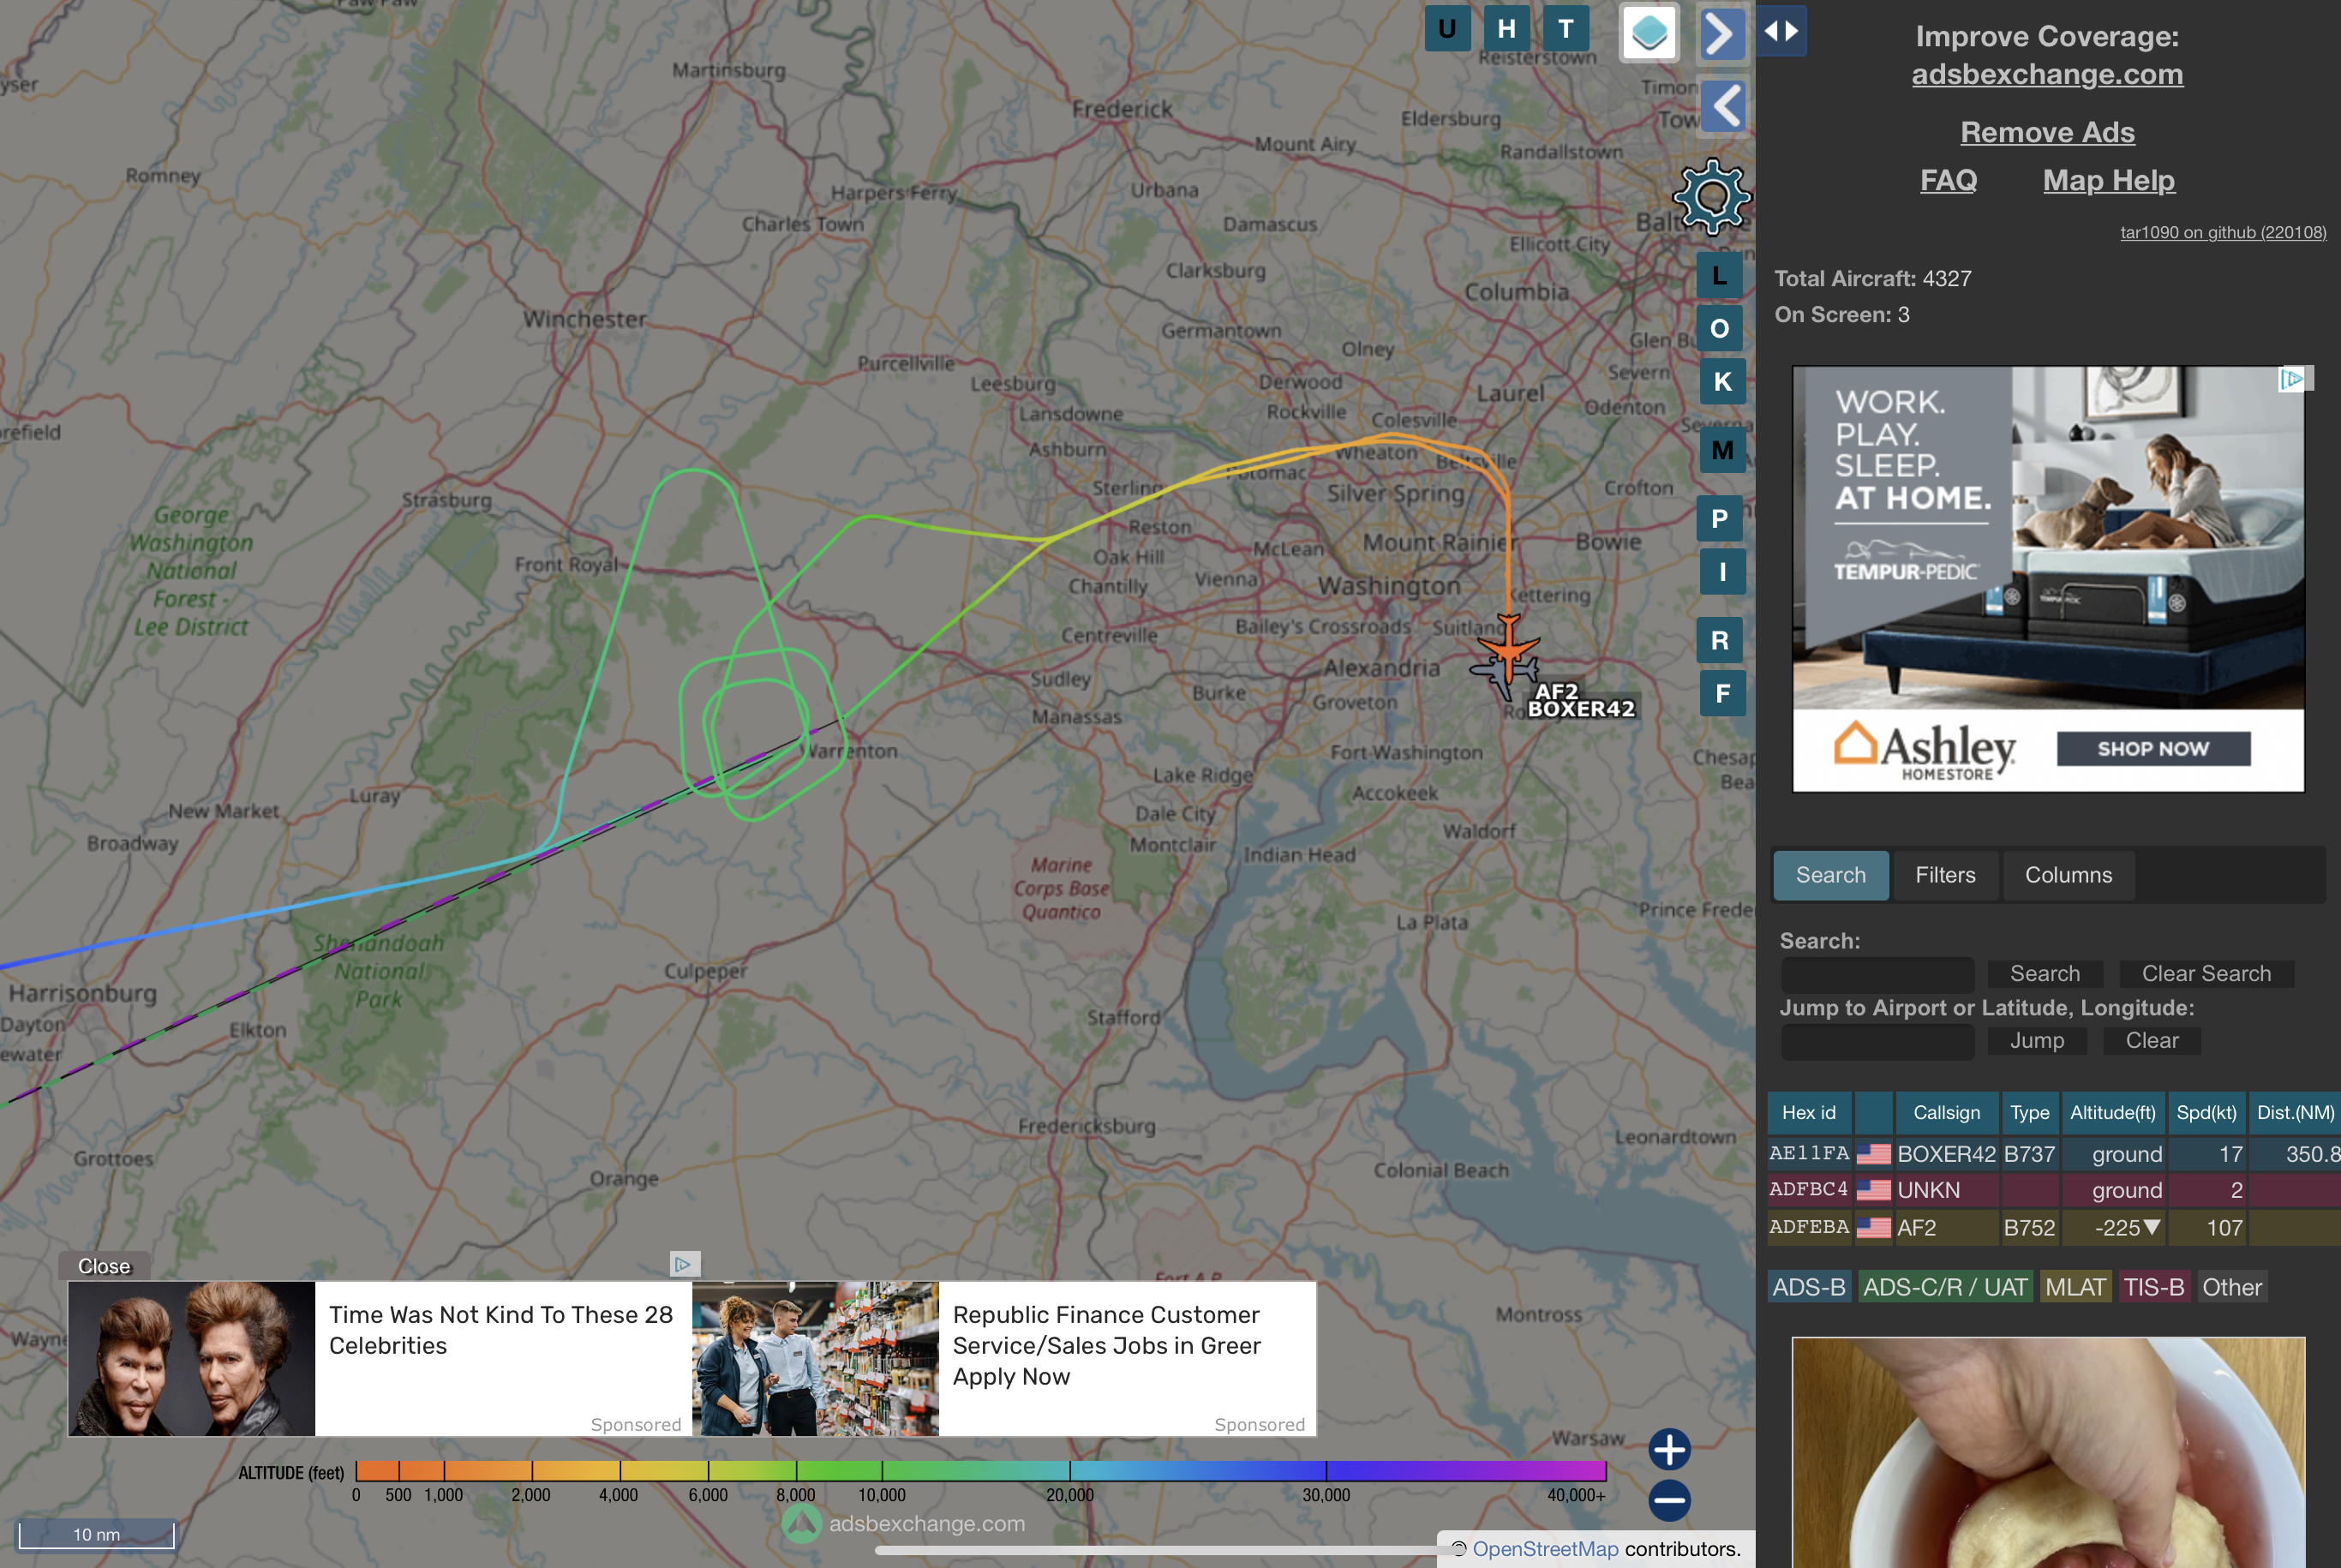The height and width of the screenshot is (1568, 2341).
Task: Sort by Hex id column header
Action: coord(1809,1113)
